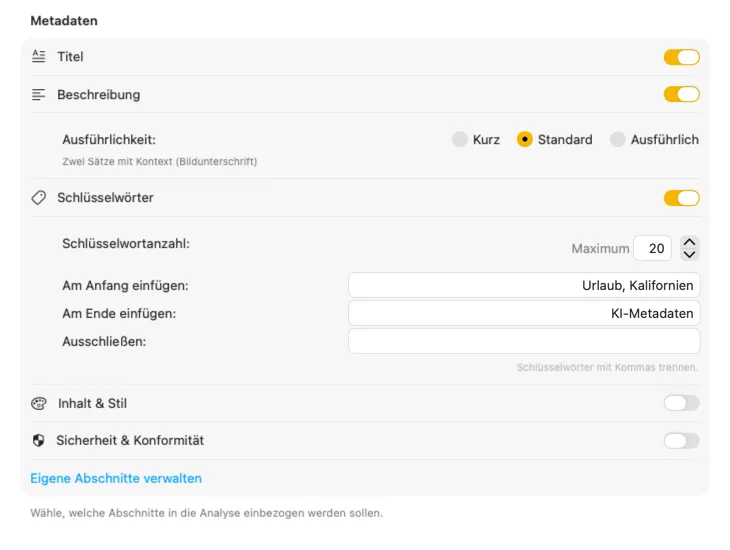Disable the Schlüsselwörter toggle
Image resolution: width=730 pixels, height=550 pixels.
pos(681,198)
